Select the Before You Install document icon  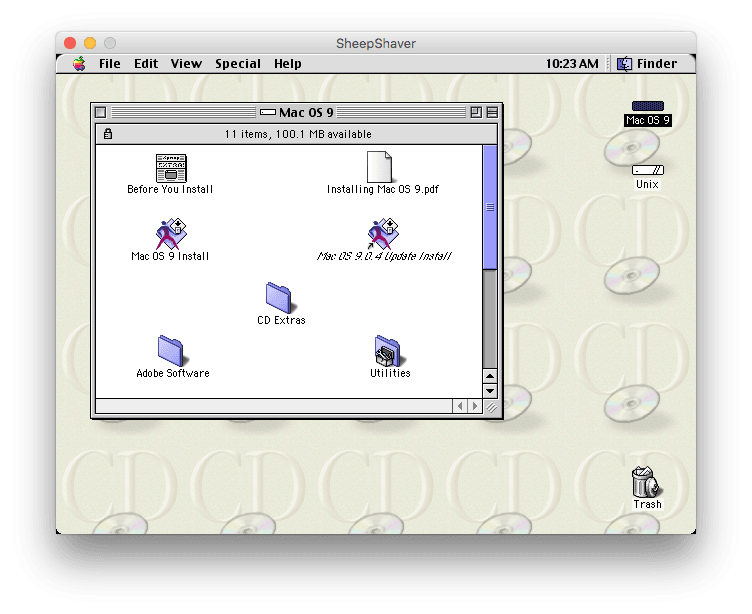(171, 168)
